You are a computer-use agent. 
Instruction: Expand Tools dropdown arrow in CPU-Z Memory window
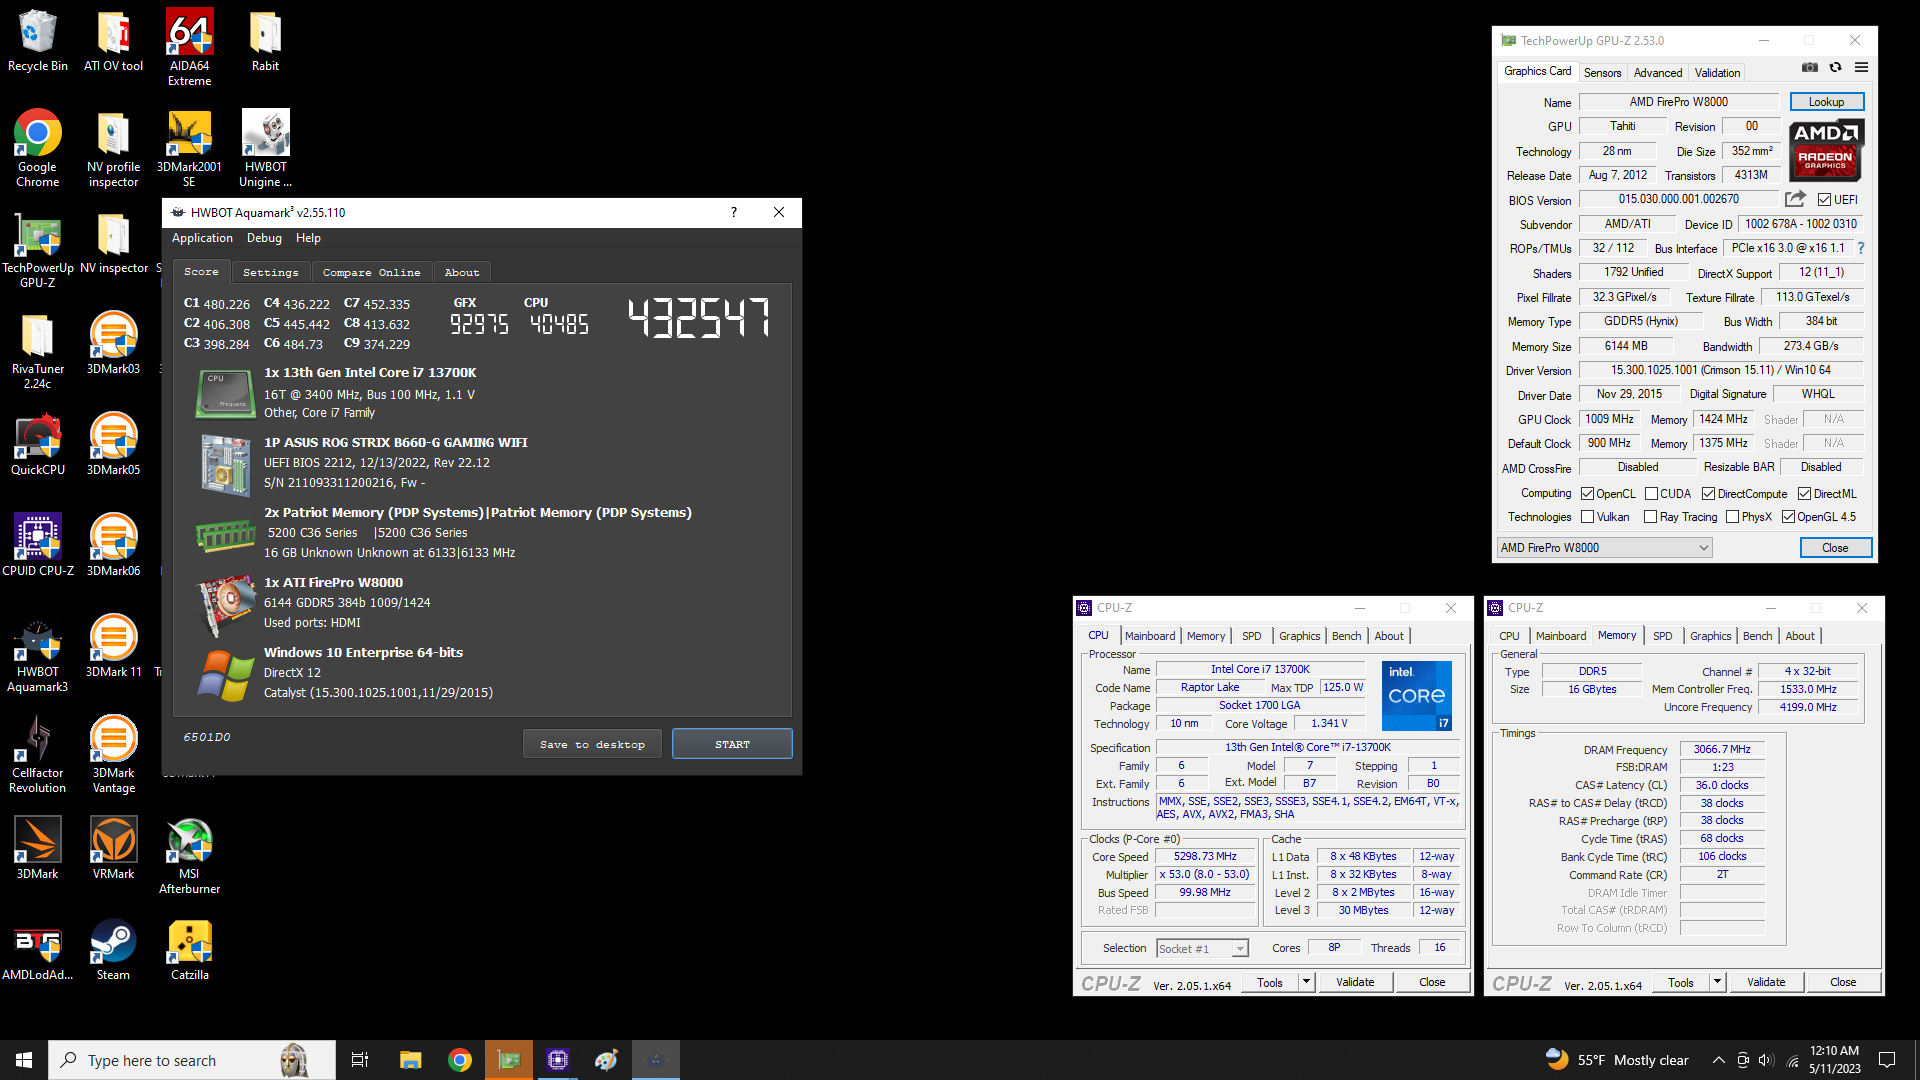[x=1717, y=982]
